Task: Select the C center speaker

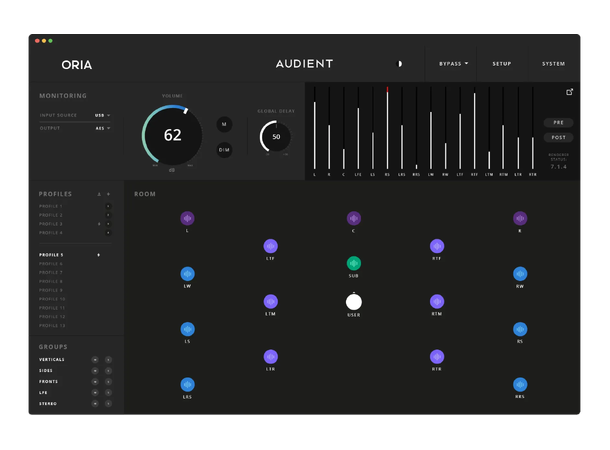Action: coord(354,219)
